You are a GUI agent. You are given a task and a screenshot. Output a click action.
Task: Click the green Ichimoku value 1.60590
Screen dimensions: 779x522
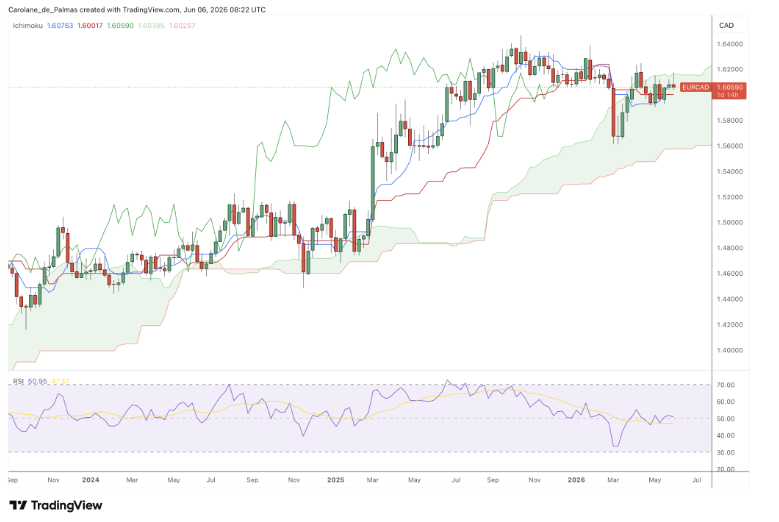(120, 25)
